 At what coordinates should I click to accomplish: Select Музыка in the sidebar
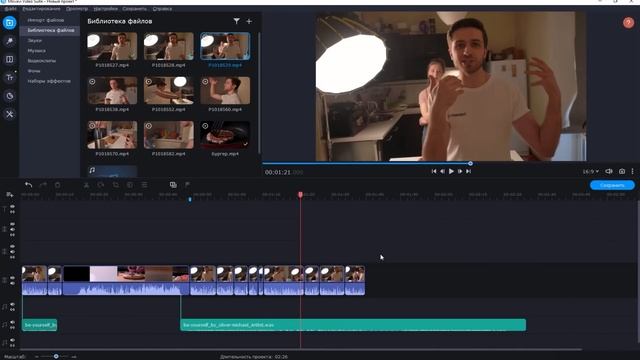37,51
